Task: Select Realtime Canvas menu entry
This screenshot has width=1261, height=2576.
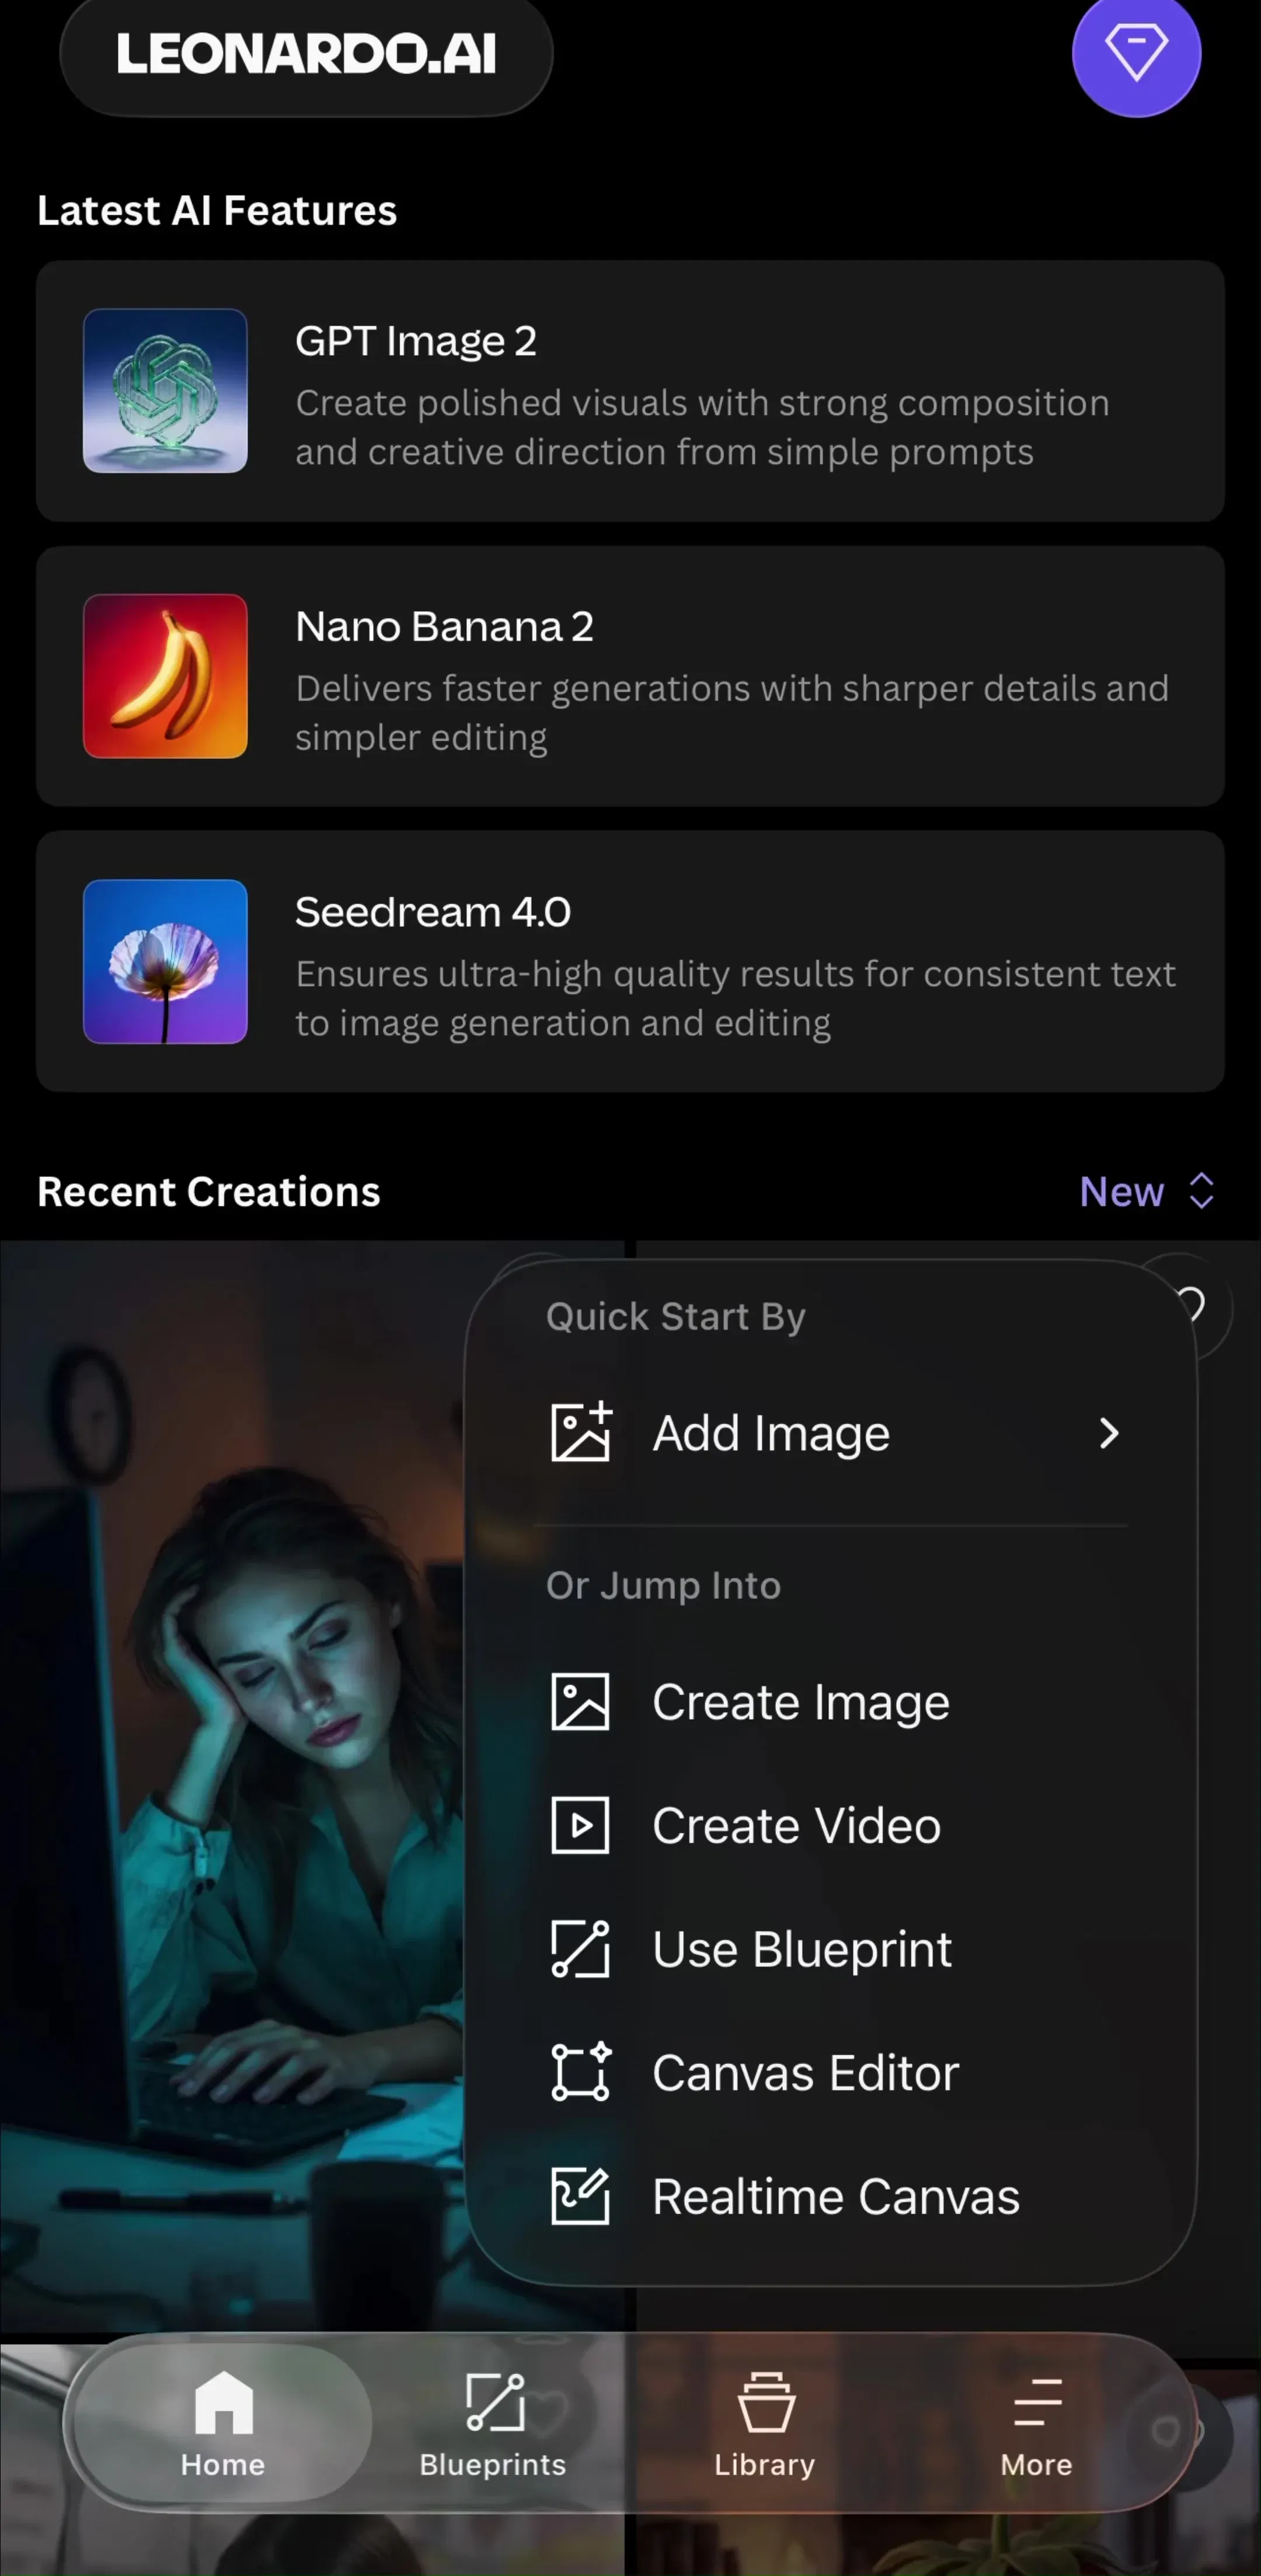Action: [832, 2197]
